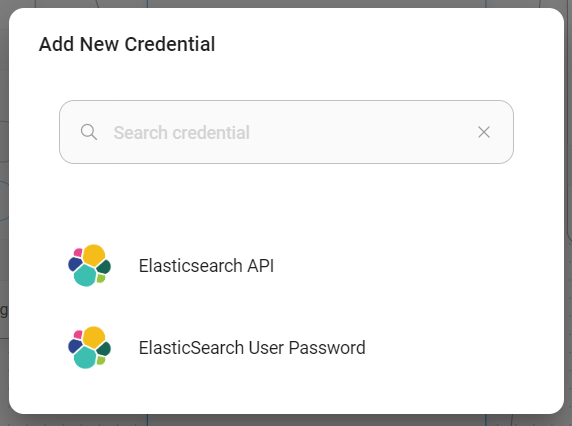The width and height of the screenshot is (572, 426).
Task: Pick the Elastic cluster logo beside User Password
Action: (x=89, y=348)
